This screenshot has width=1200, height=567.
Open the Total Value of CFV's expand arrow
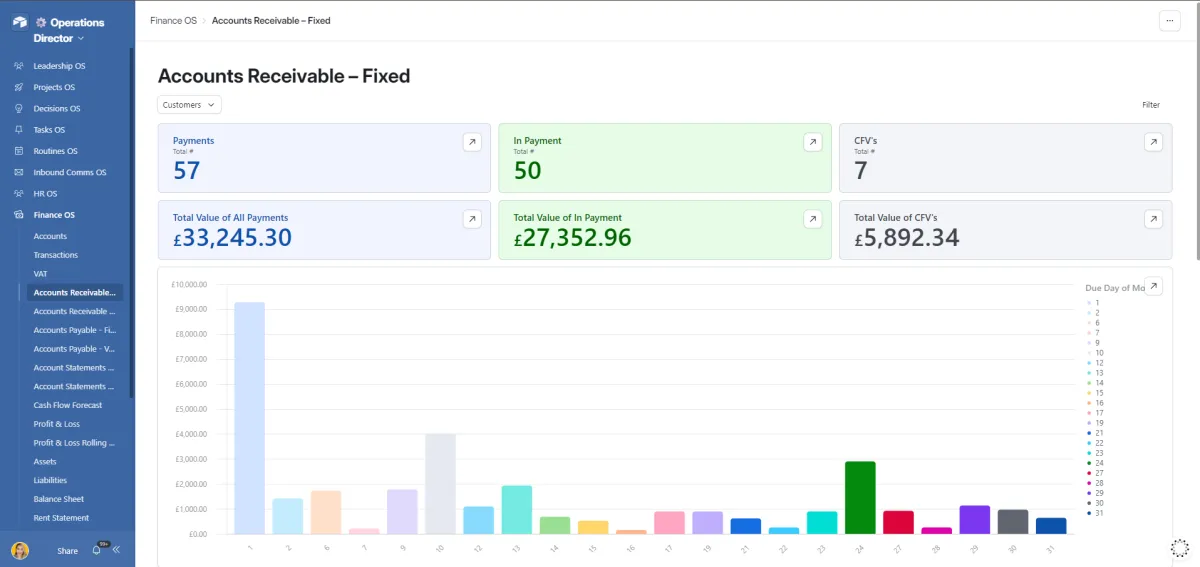click(x=1153, y=219)
